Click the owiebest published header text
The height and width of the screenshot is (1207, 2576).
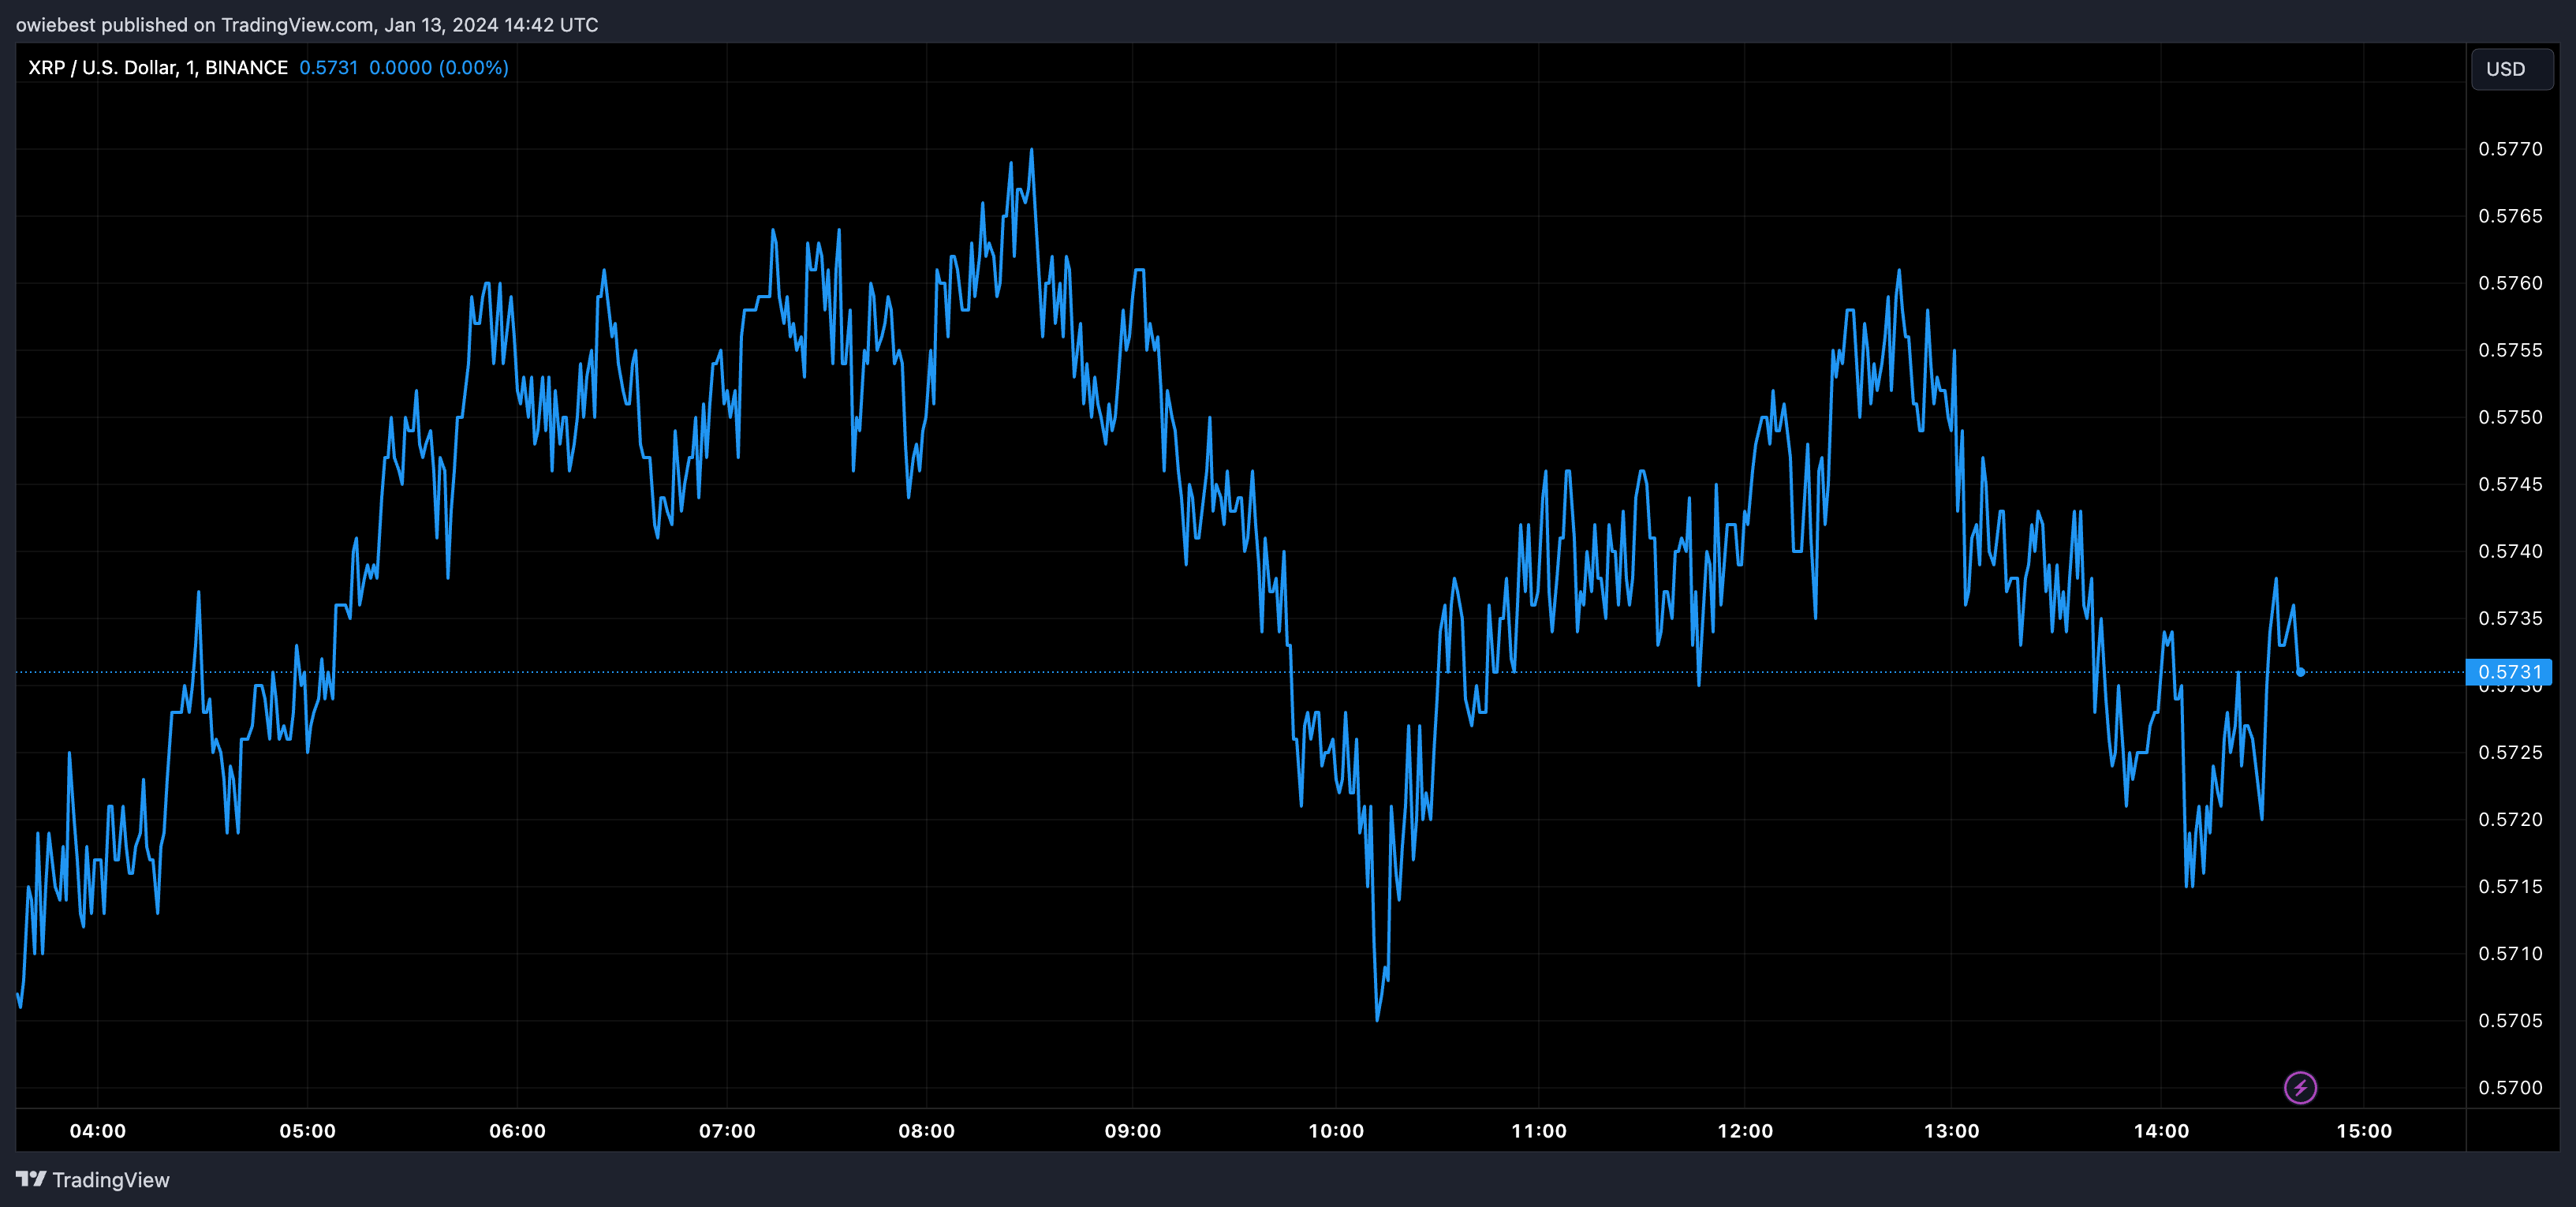(307, 24)
